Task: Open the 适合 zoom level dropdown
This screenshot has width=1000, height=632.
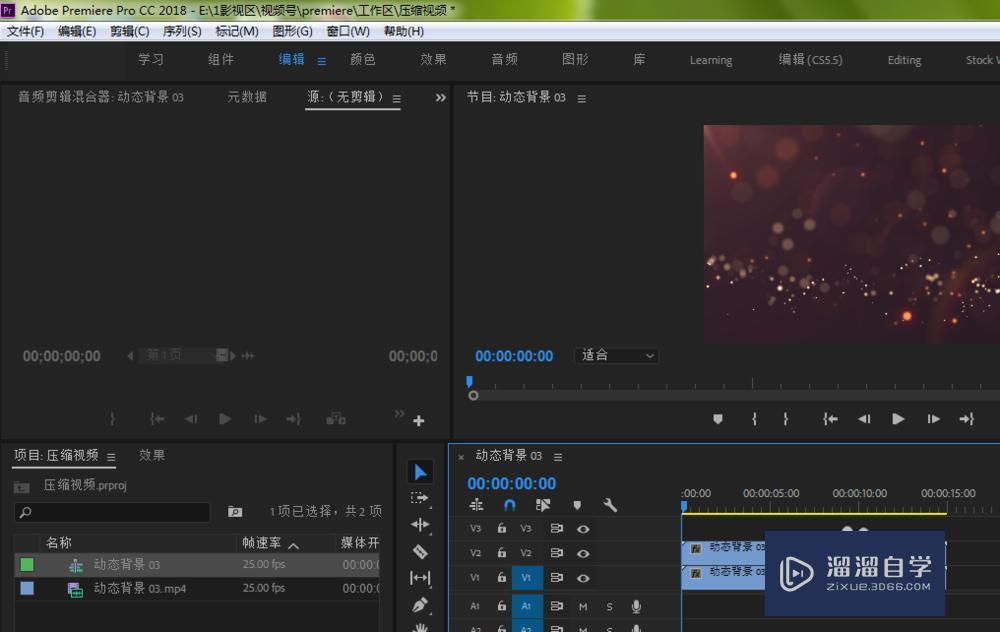Action: point(617,355)
